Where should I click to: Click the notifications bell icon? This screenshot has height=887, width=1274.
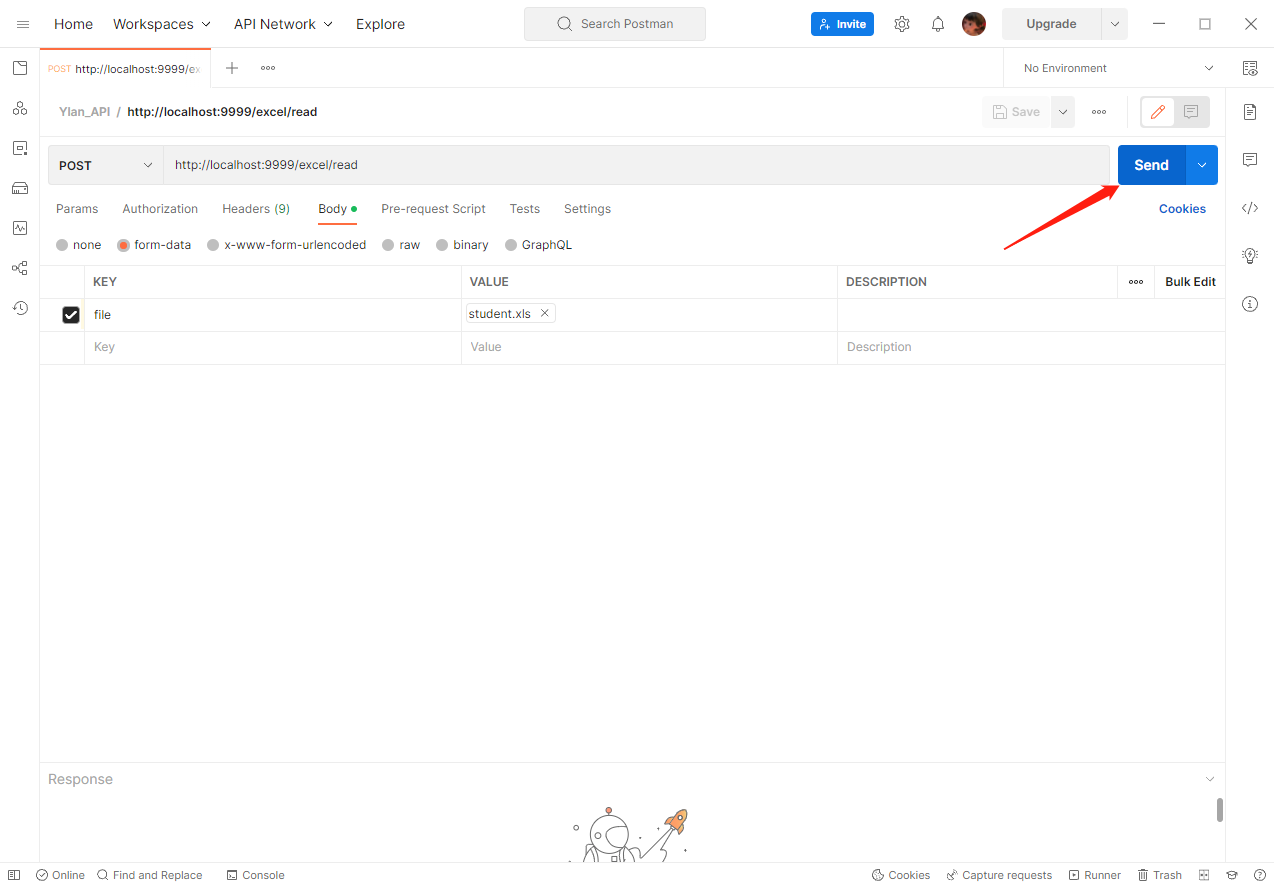938,24
